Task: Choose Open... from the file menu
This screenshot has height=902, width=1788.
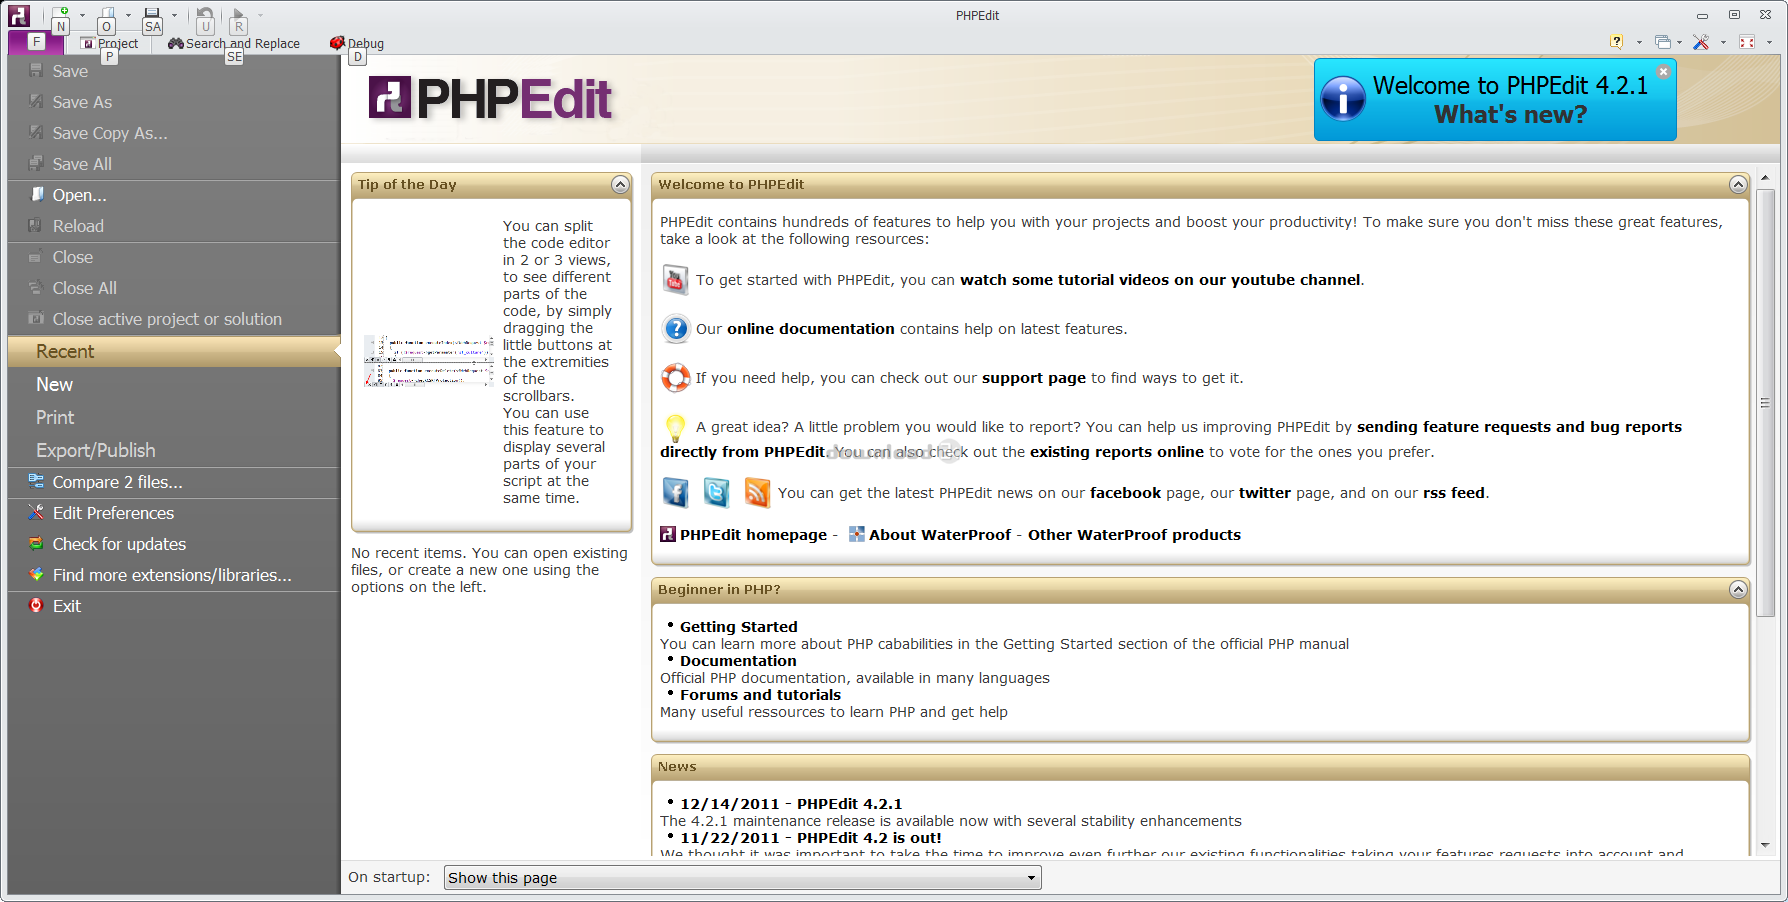Action: (x=174, y=195)
